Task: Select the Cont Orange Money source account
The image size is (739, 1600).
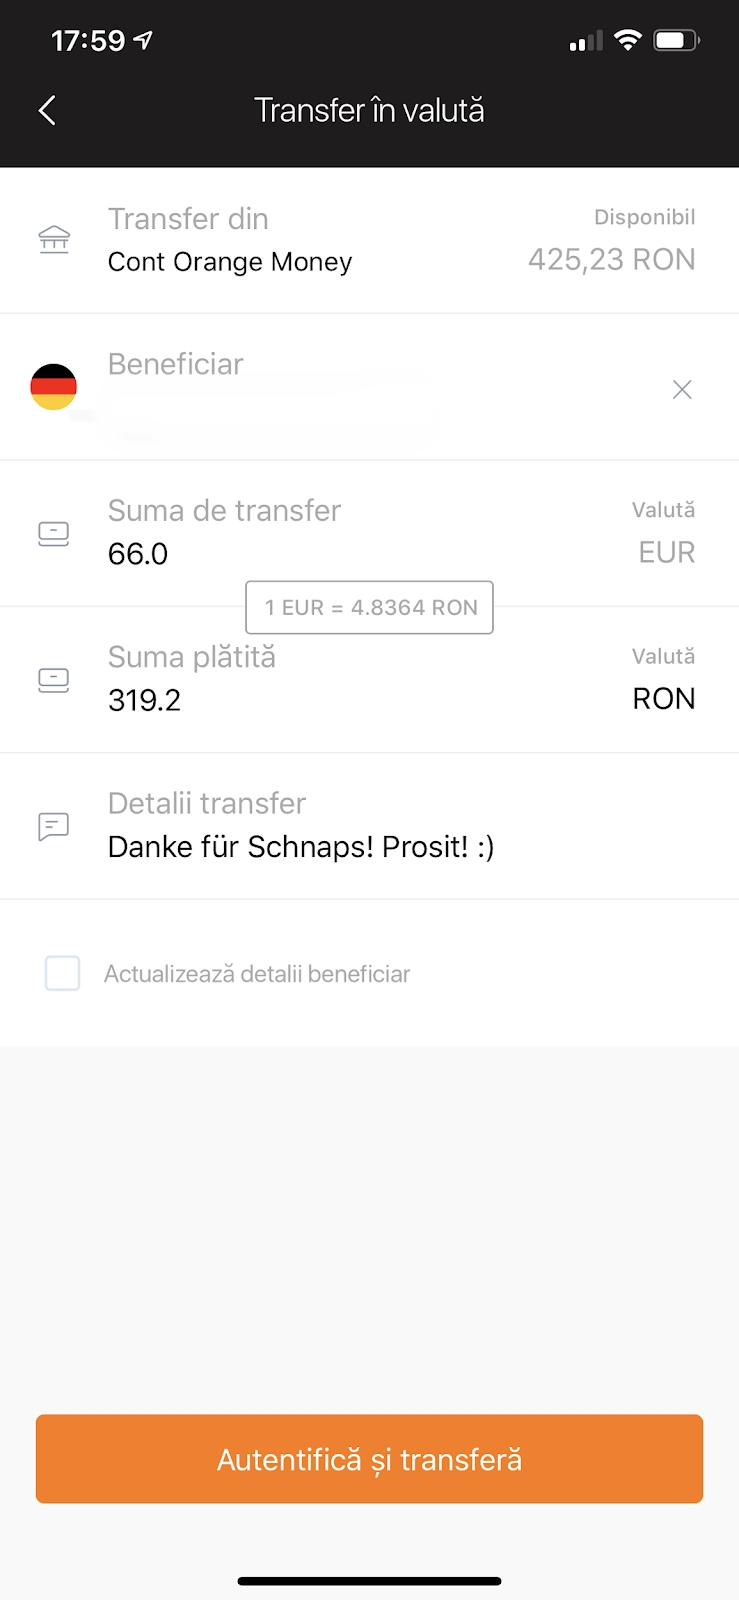Action: pyautogui.click(x=230, y=262)
